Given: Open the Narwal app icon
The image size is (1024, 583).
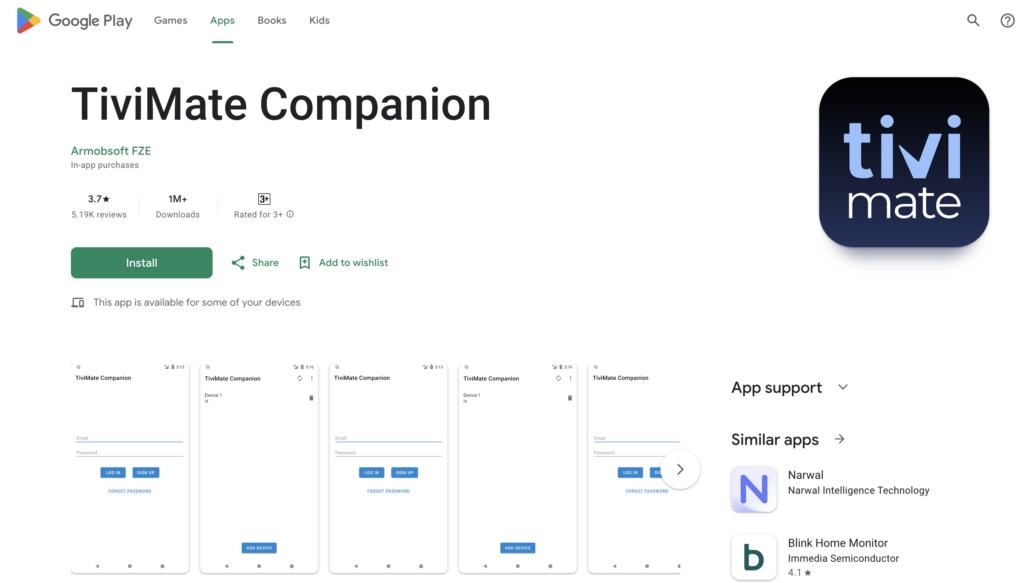Looking at the screenshot, I should pos(754,489).
